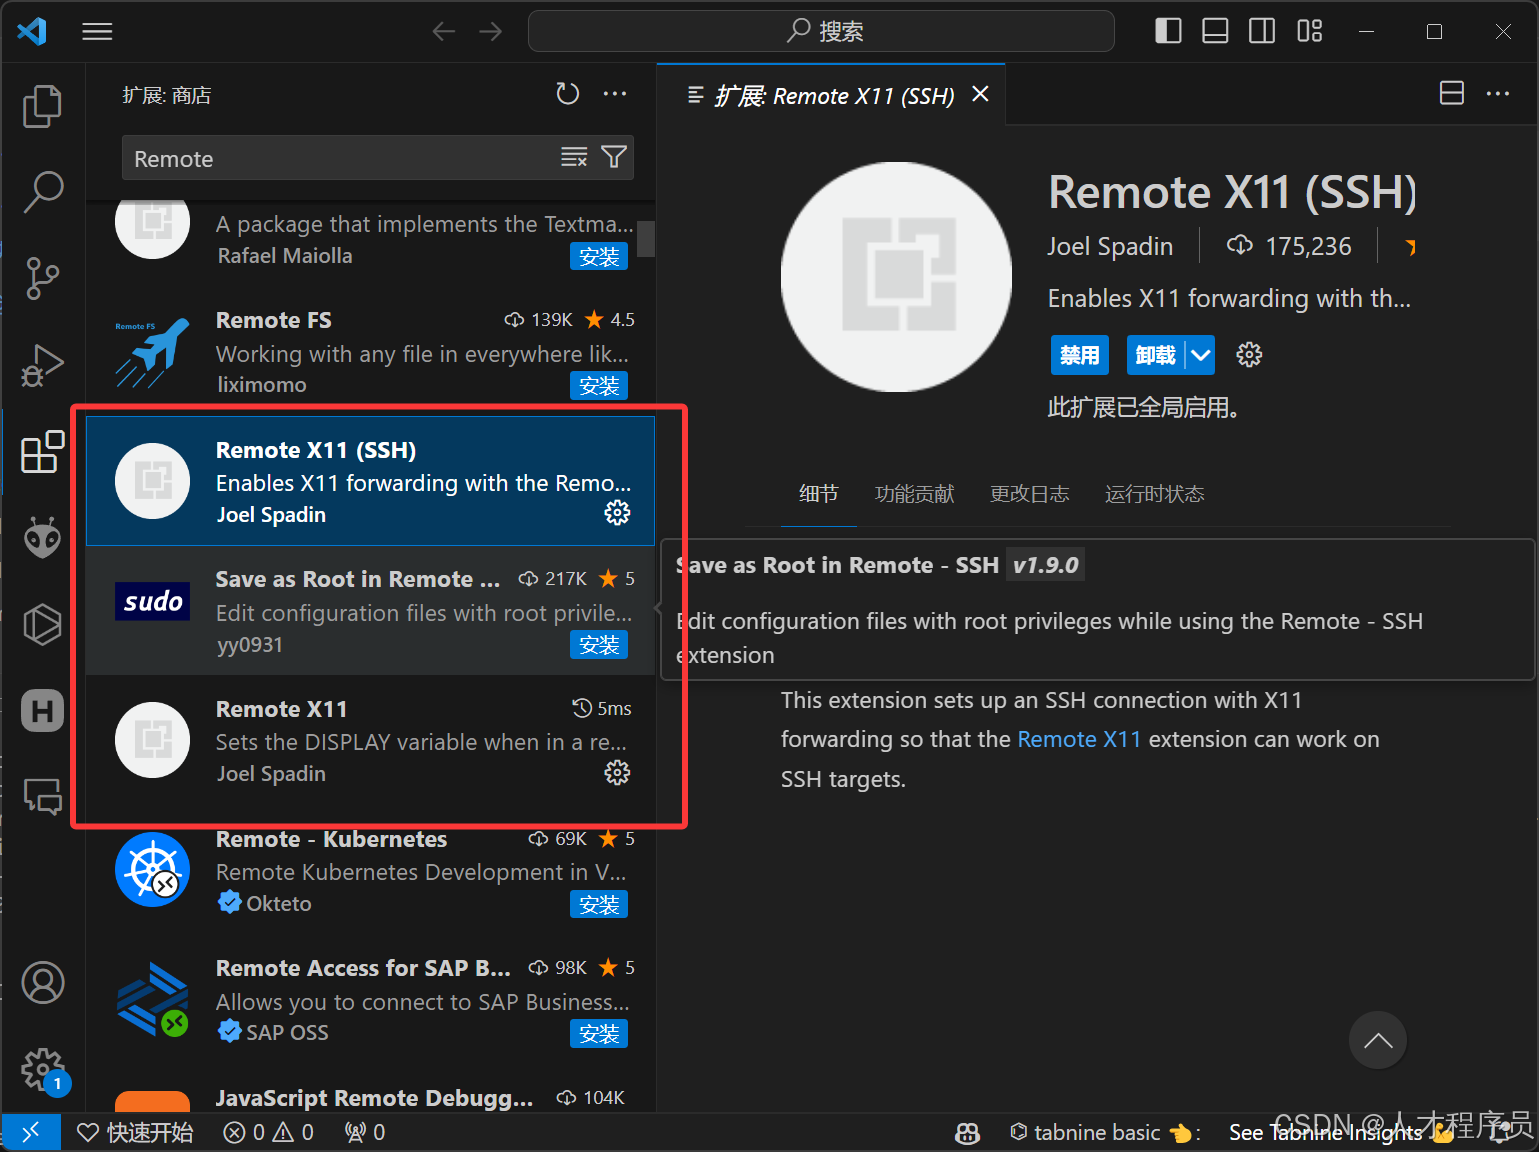Open the errors and warnings status item

click(268, 1132)
